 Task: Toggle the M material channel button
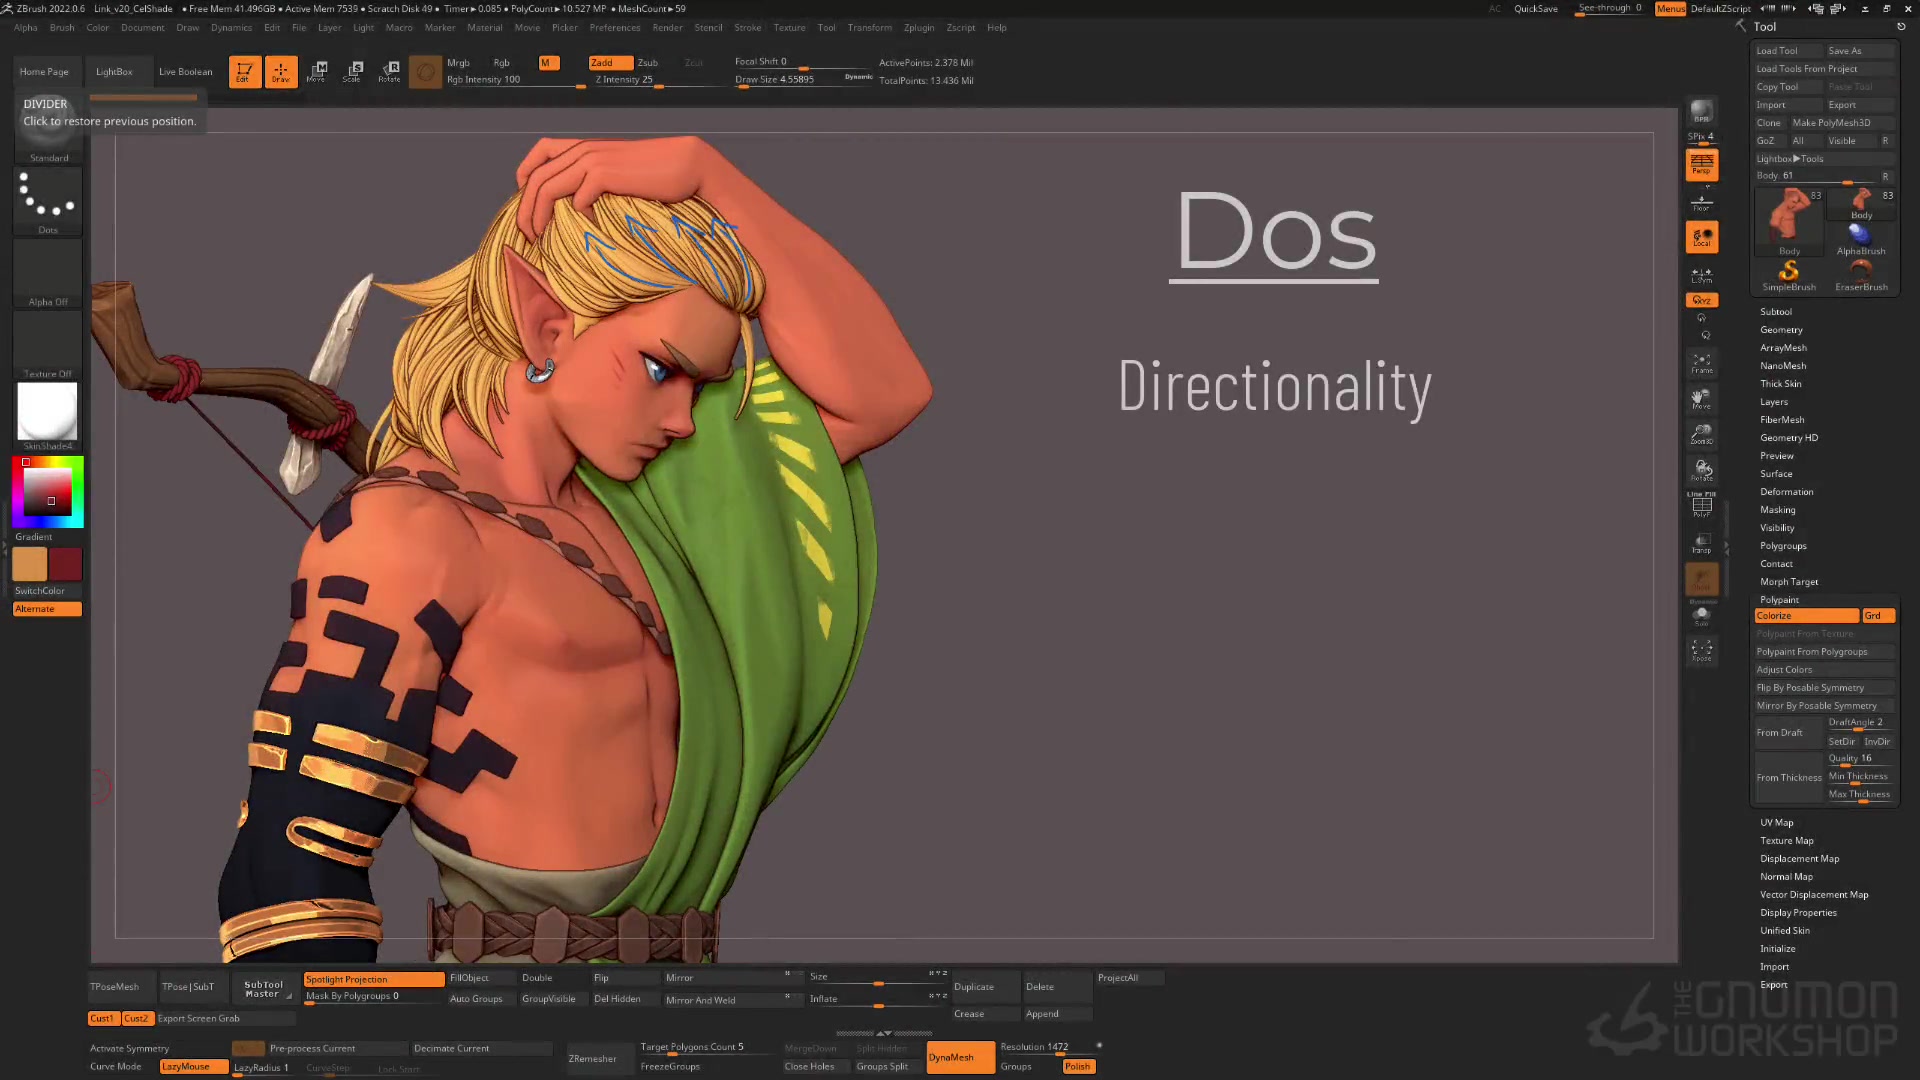547,62
